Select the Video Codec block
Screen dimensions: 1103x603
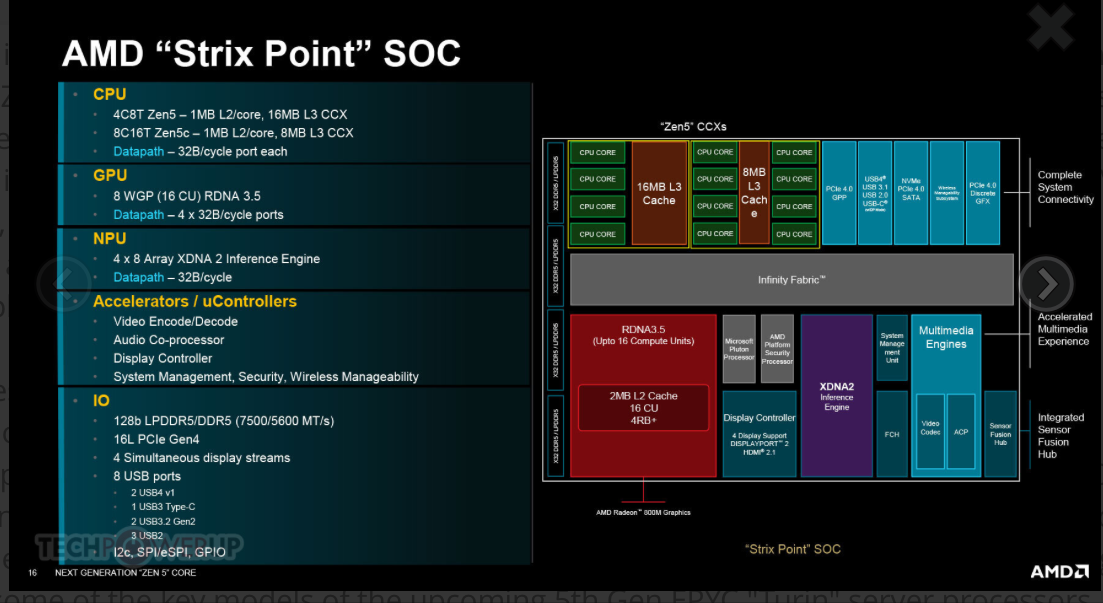click(x=930, y=431)
